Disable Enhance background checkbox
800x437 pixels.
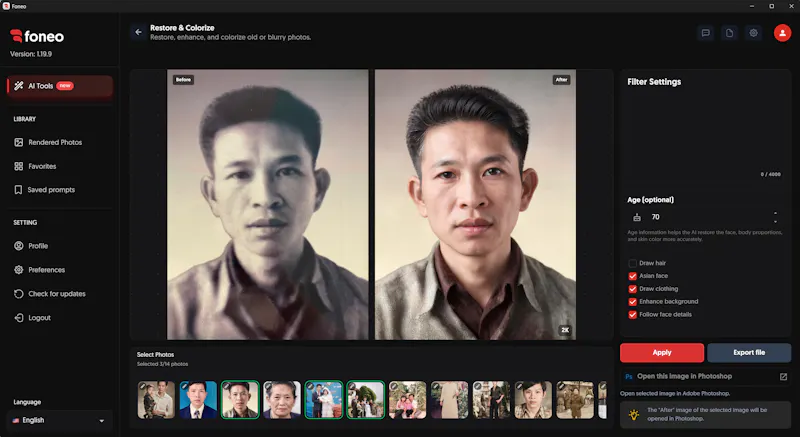tap(633, 302)
